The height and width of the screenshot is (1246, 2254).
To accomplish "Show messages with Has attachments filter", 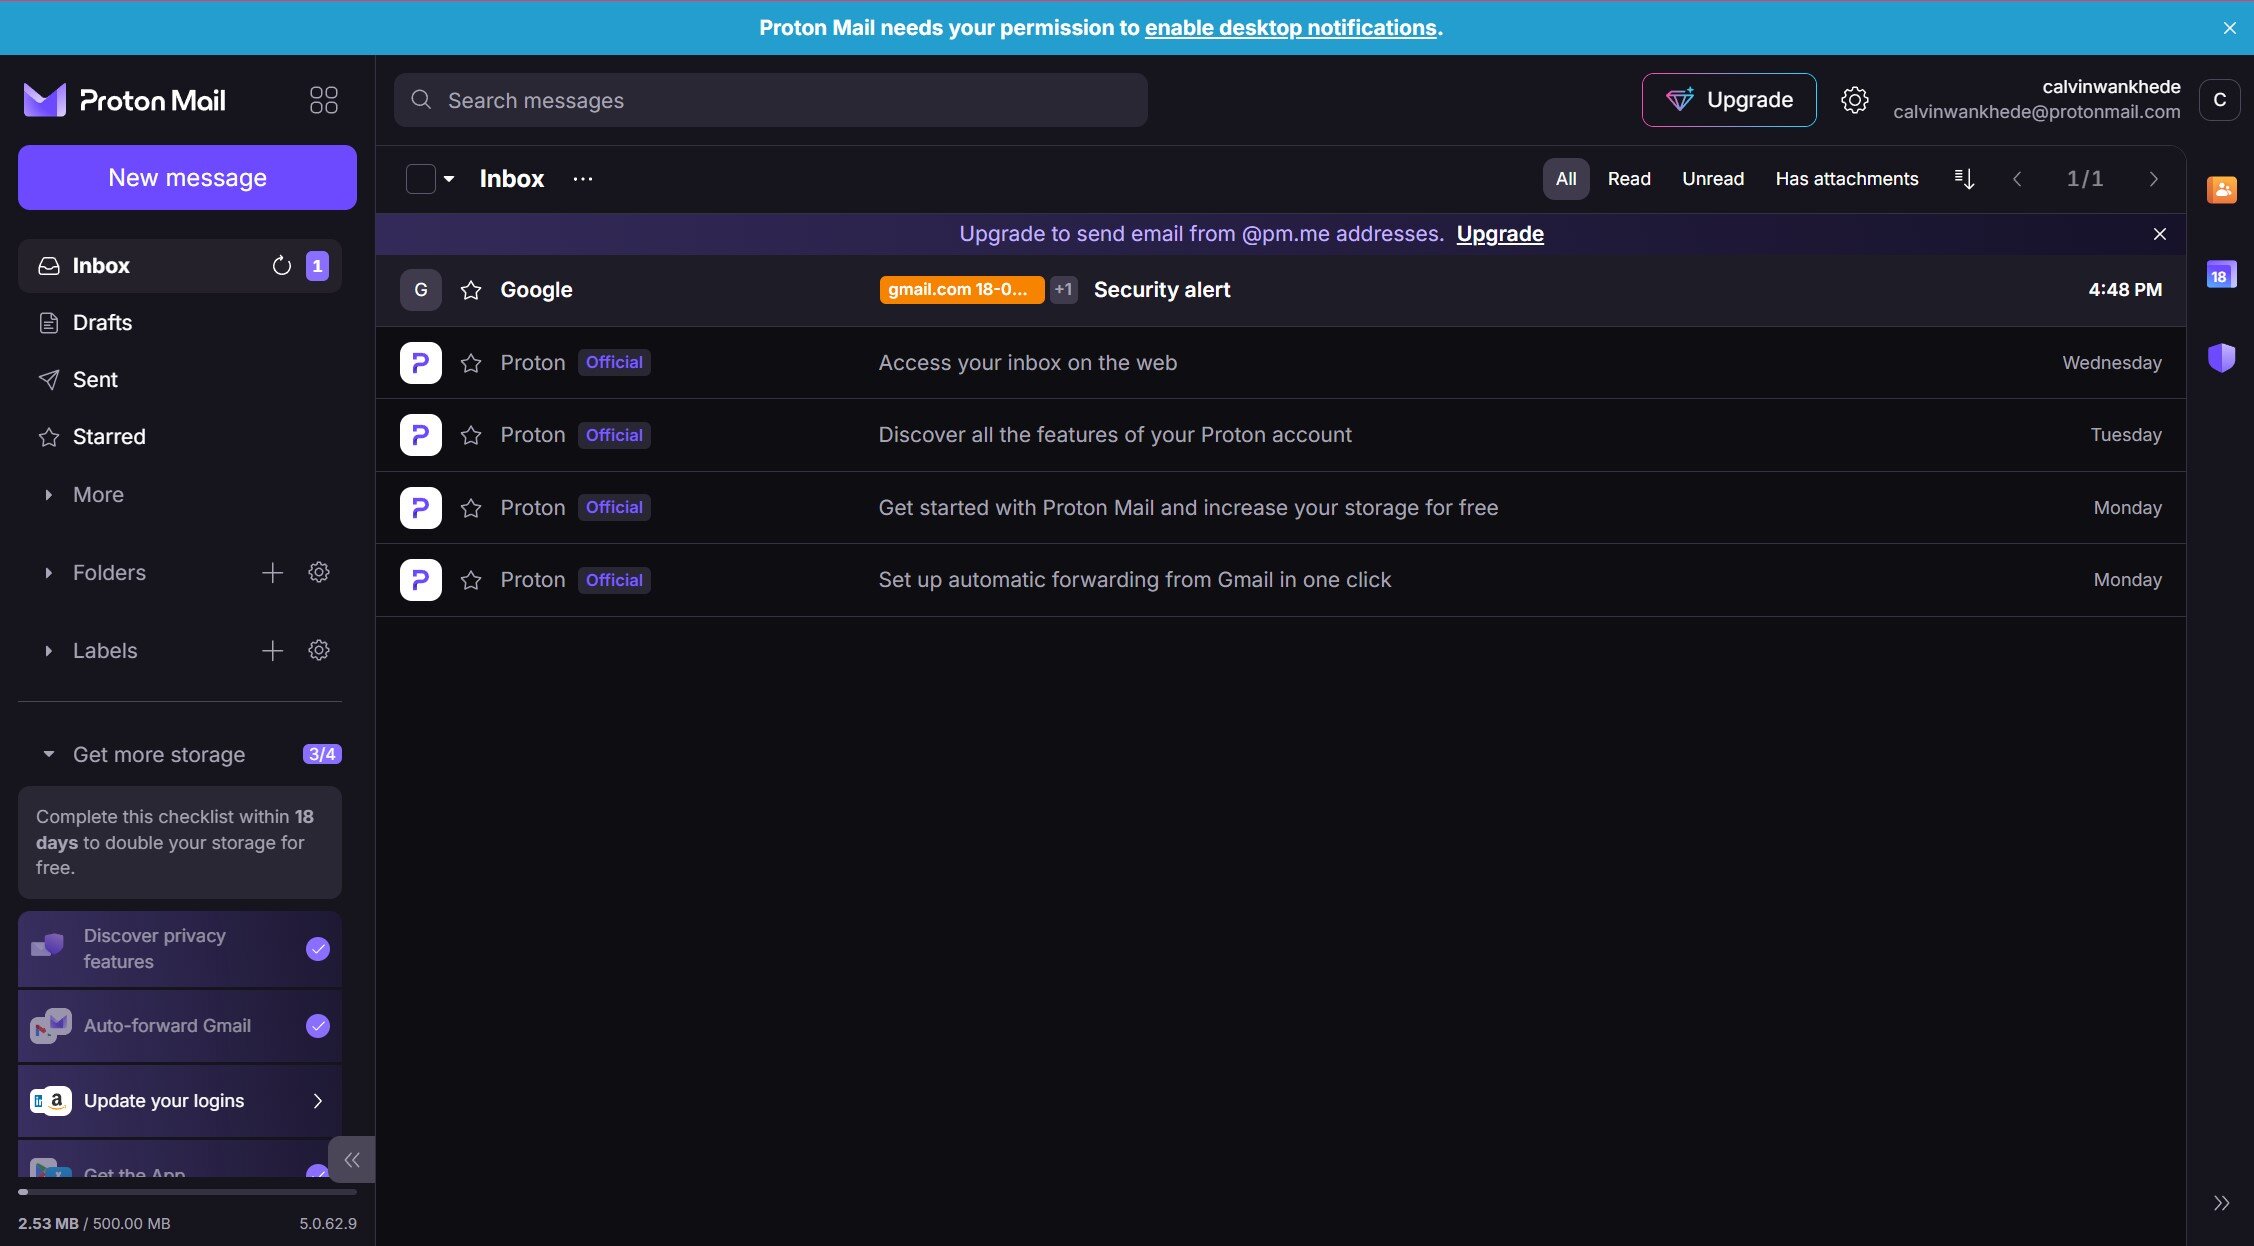I will tap(1846, 179).
